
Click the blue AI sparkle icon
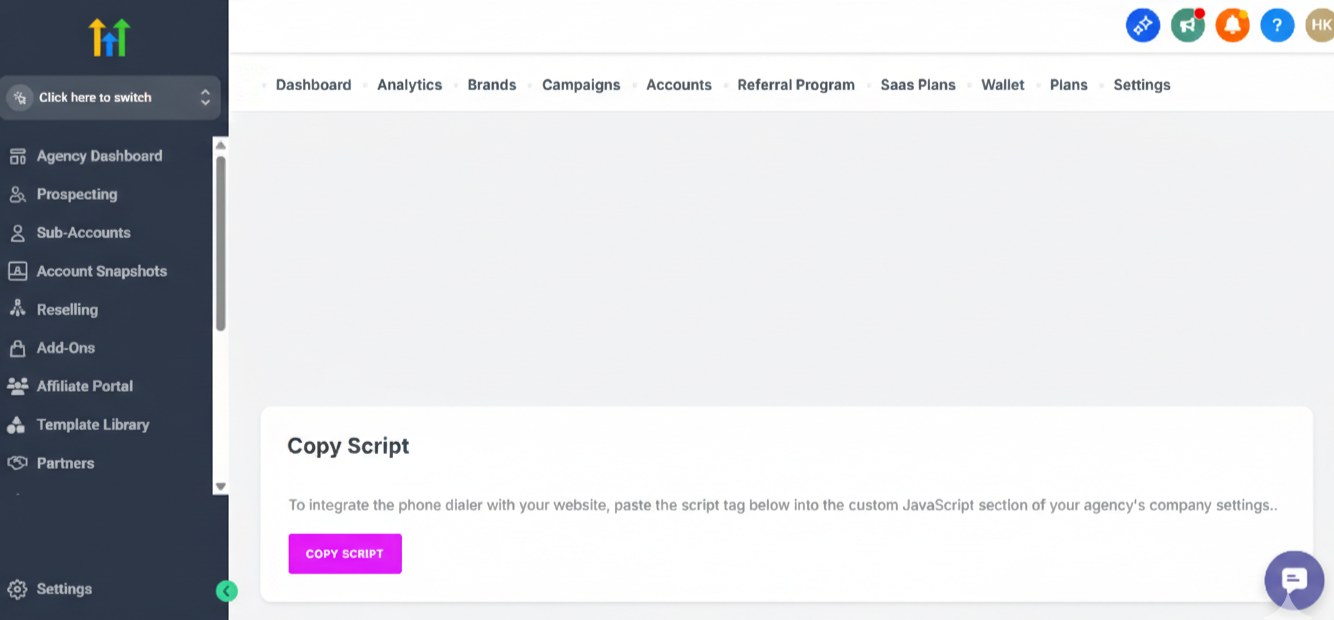point(1143,25)
